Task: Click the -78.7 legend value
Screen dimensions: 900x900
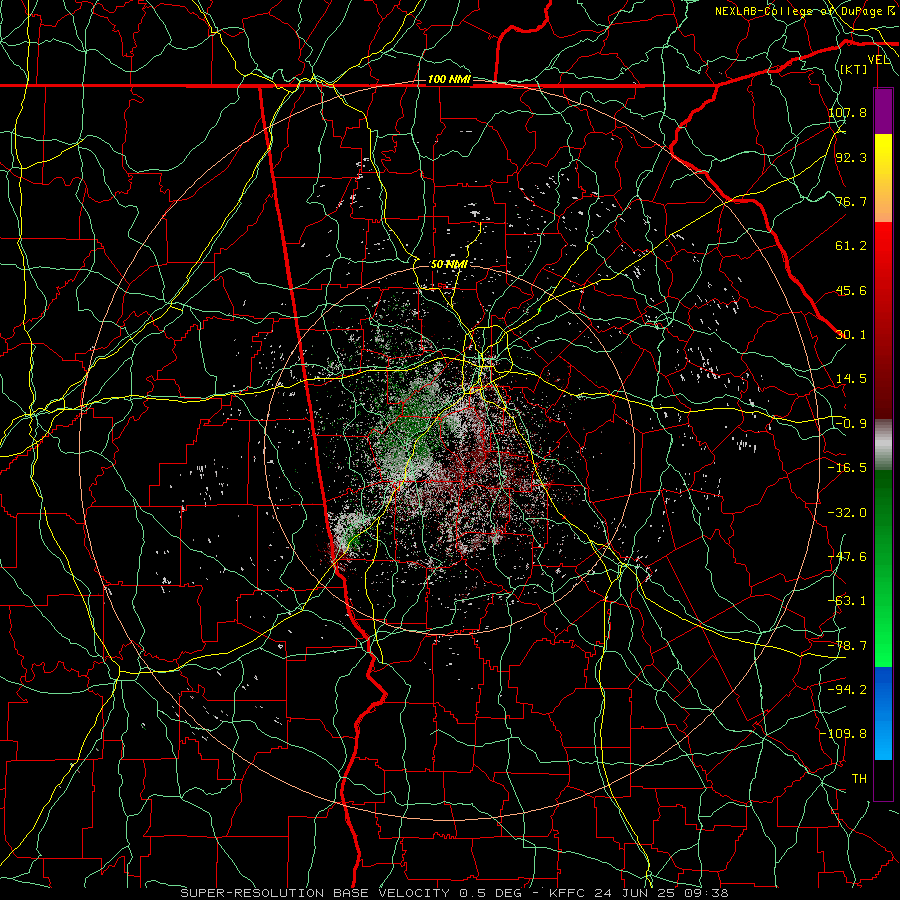Action: pos(847,646)
